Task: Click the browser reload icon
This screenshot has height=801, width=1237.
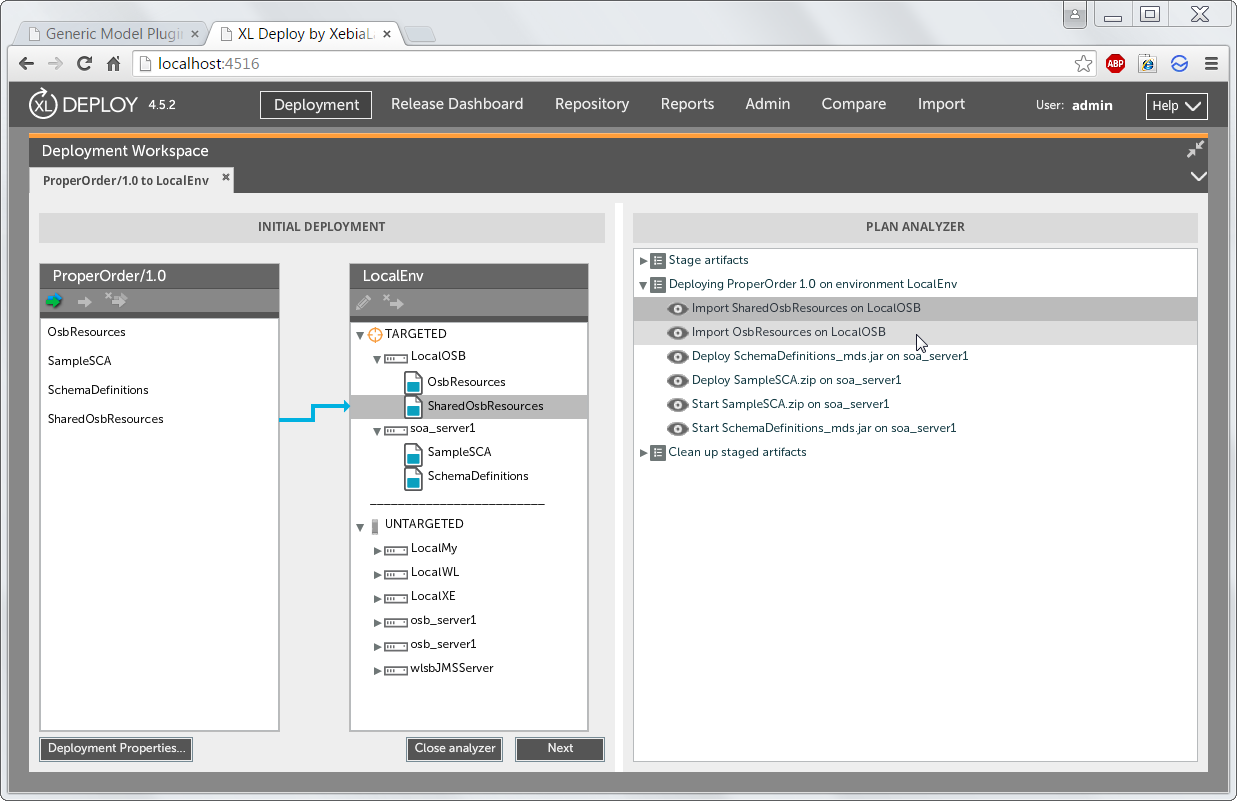Action: click(85, 64)
